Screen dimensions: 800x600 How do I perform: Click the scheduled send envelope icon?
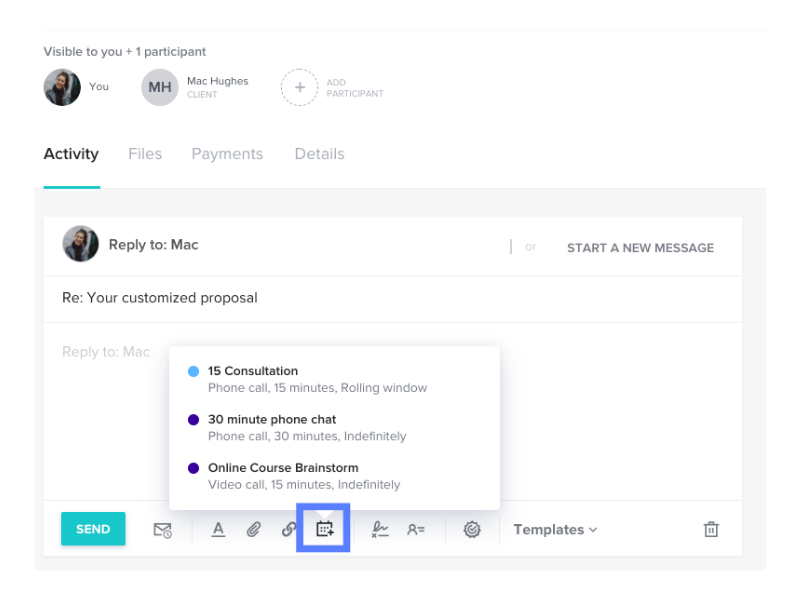tap(163, 530)
